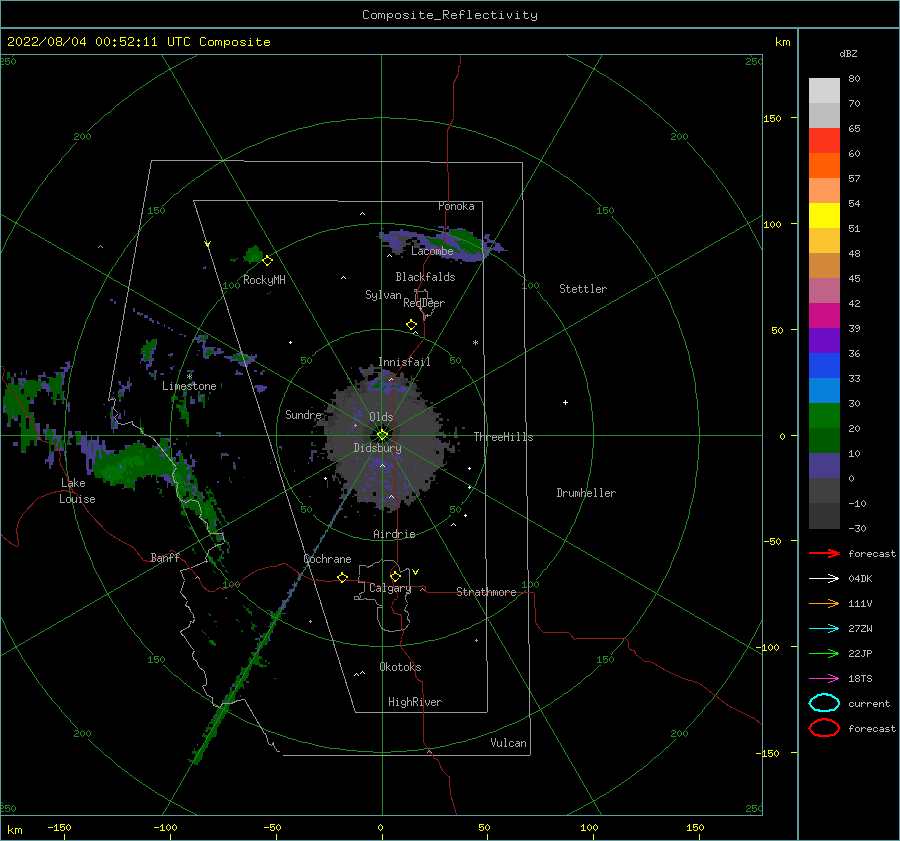Click the cyan current ellipse symbol
This screenshot has height=841, width=900.
click(824, 703)
